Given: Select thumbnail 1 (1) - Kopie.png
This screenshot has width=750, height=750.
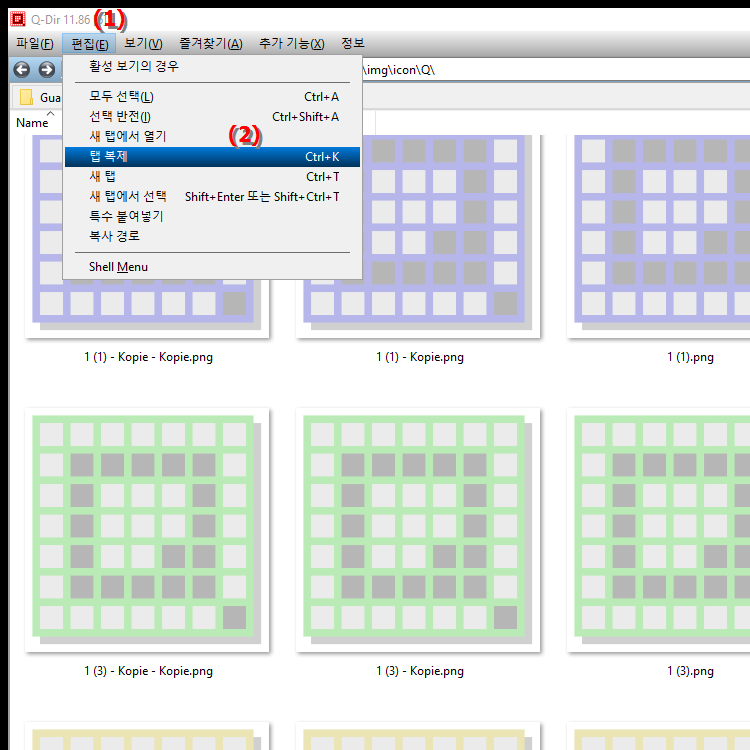Looking at the screenshot, I should click(418, 237).
